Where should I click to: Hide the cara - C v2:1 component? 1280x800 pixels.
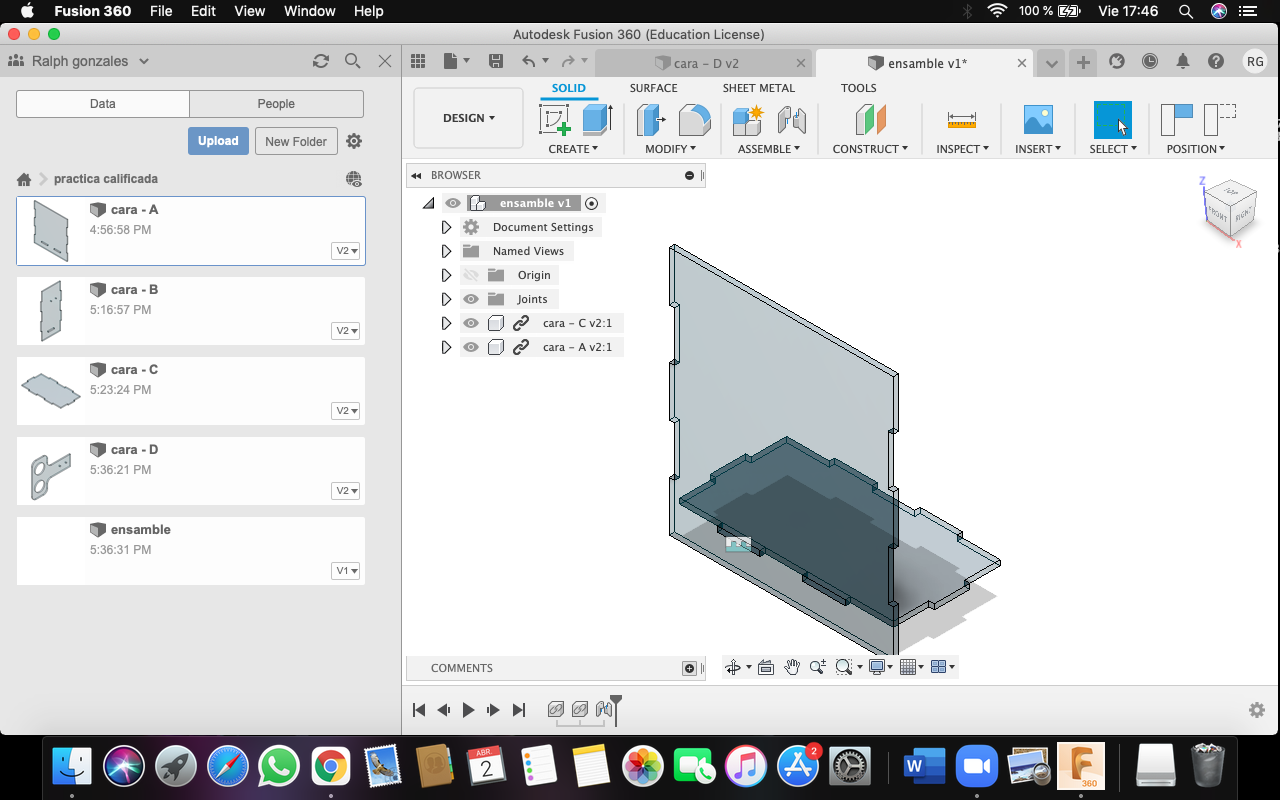pyautogui.click(x=471, y=323)
